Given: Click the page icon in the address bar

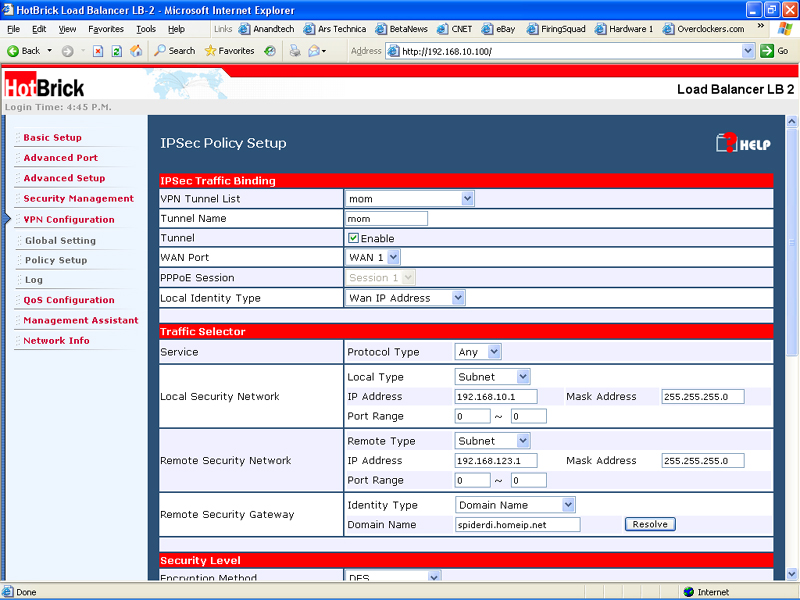Looking at the screenshot, I should click(x=393, y=51).
